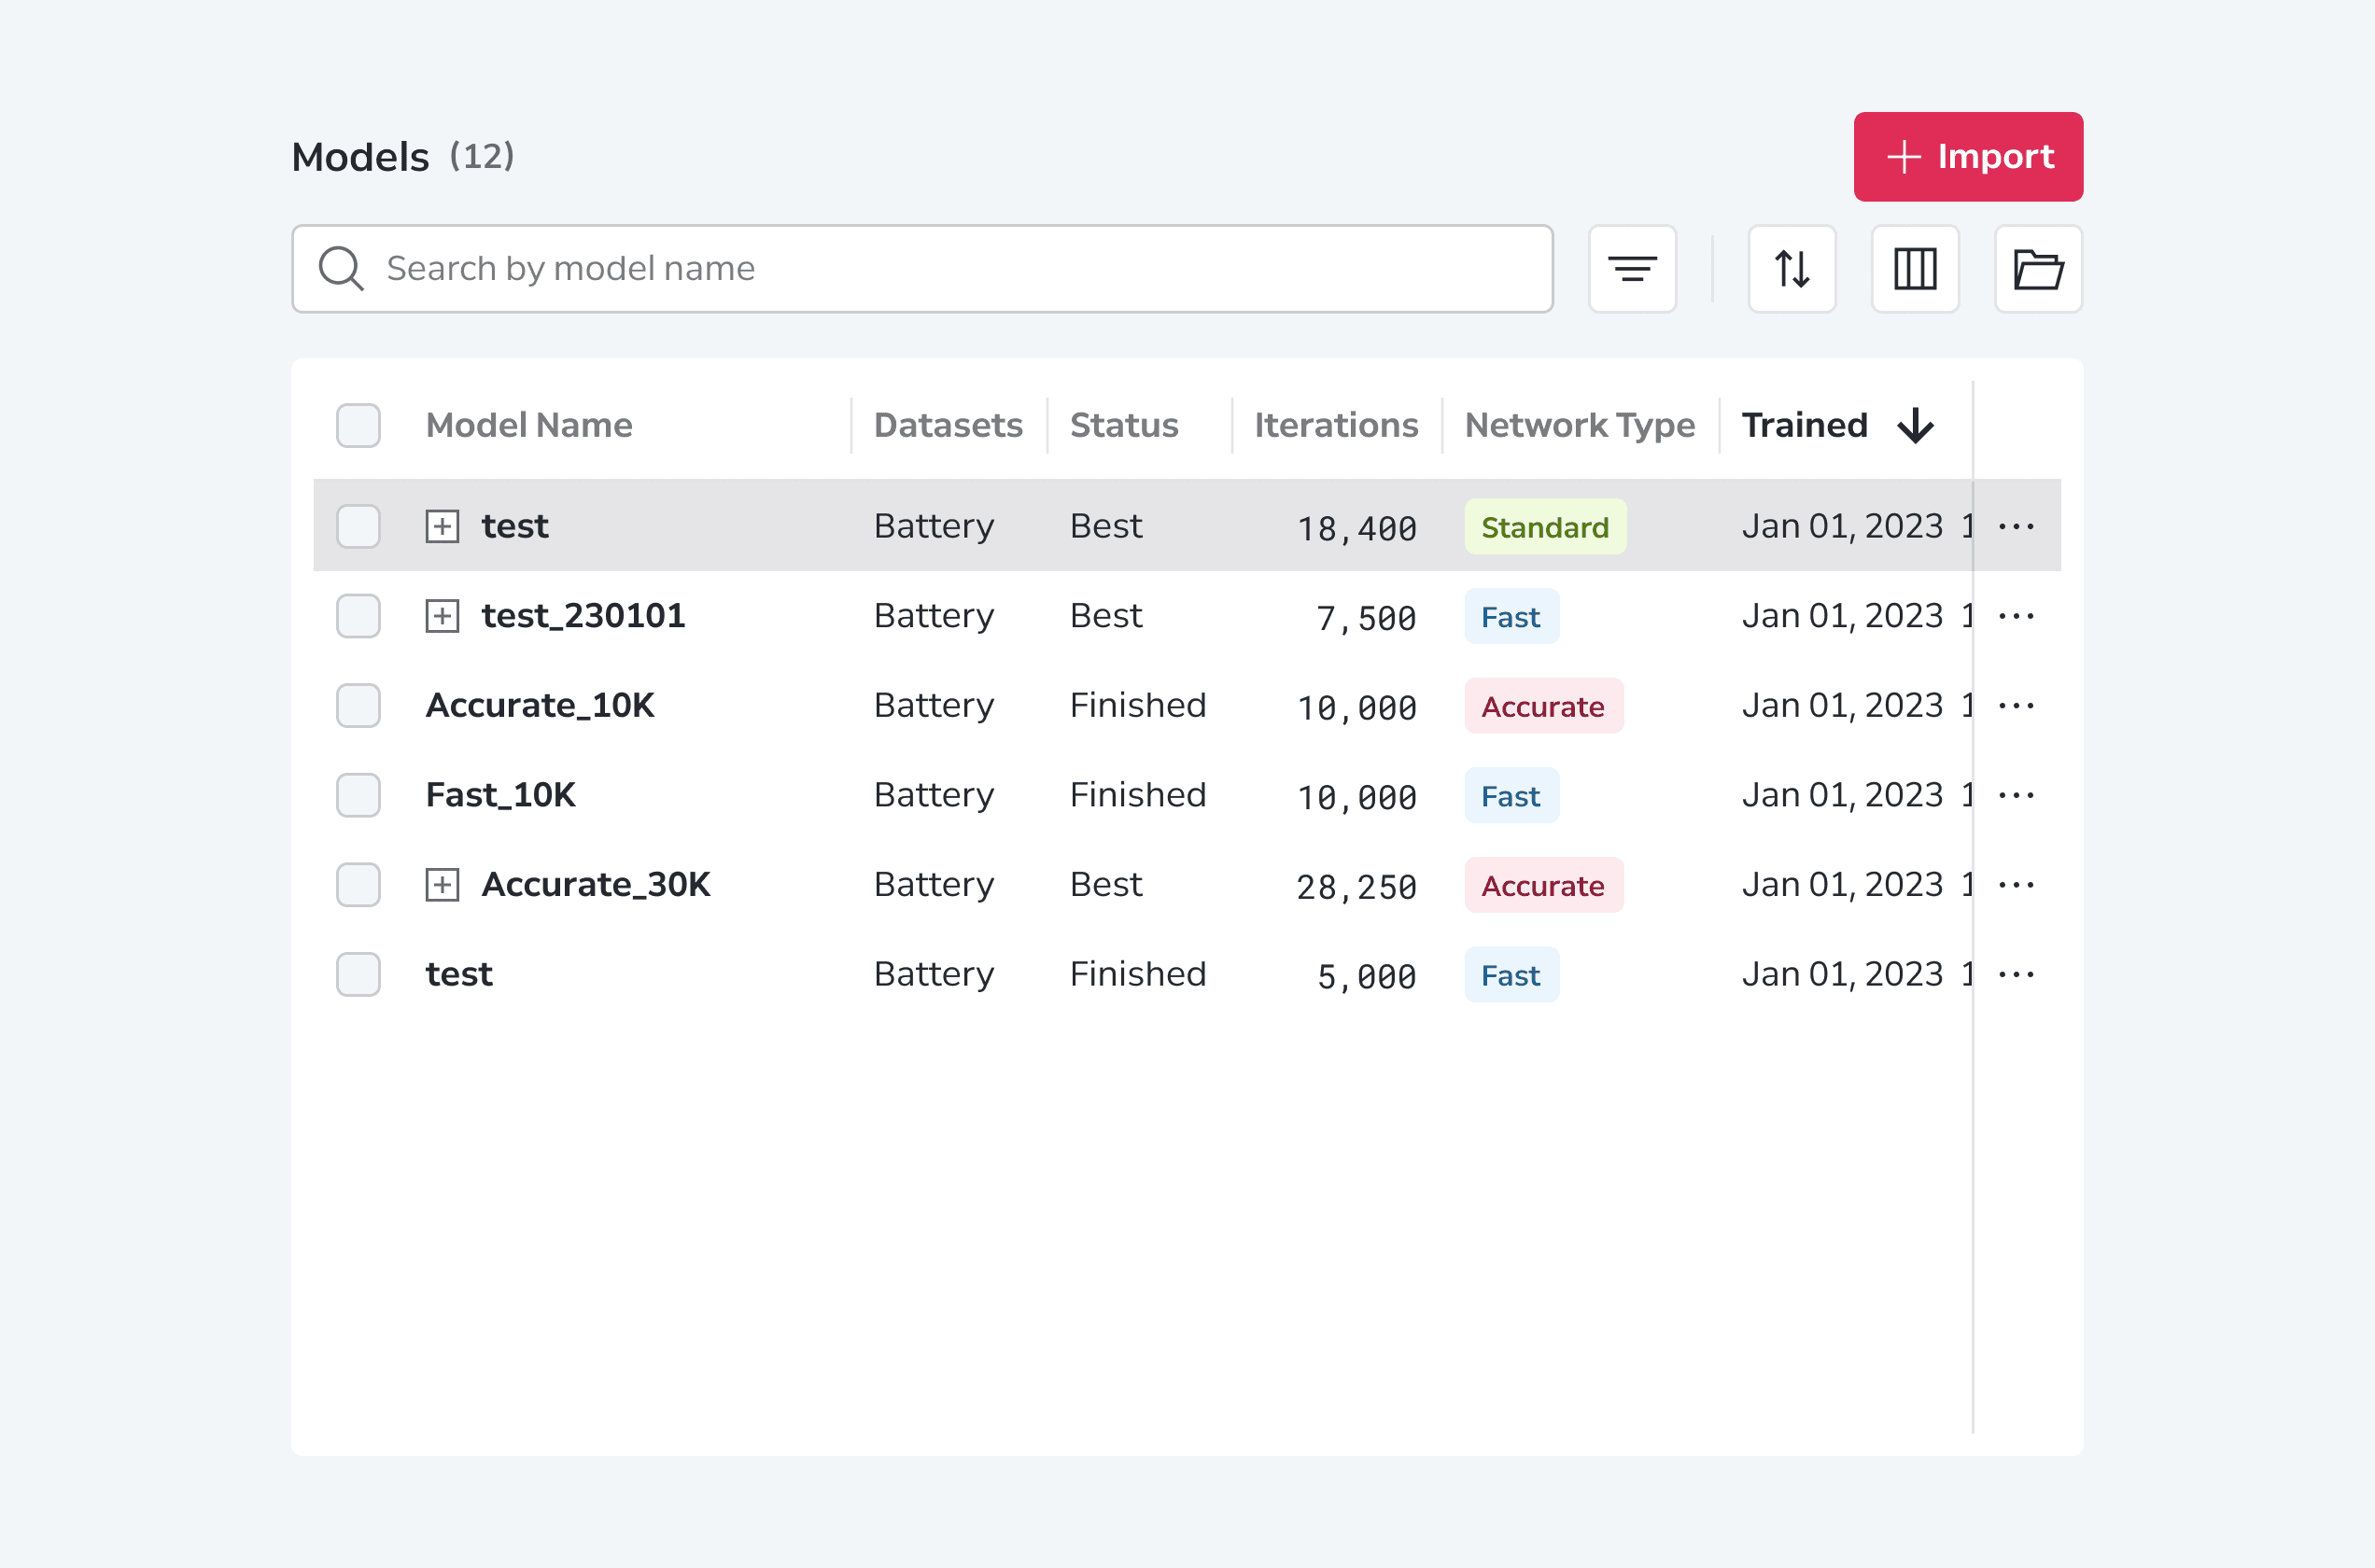The height and width of the screenshot is (1568, 2375).
Task: Click the Fast tag in Fast_10K row
Action: tap(1511, 796)
